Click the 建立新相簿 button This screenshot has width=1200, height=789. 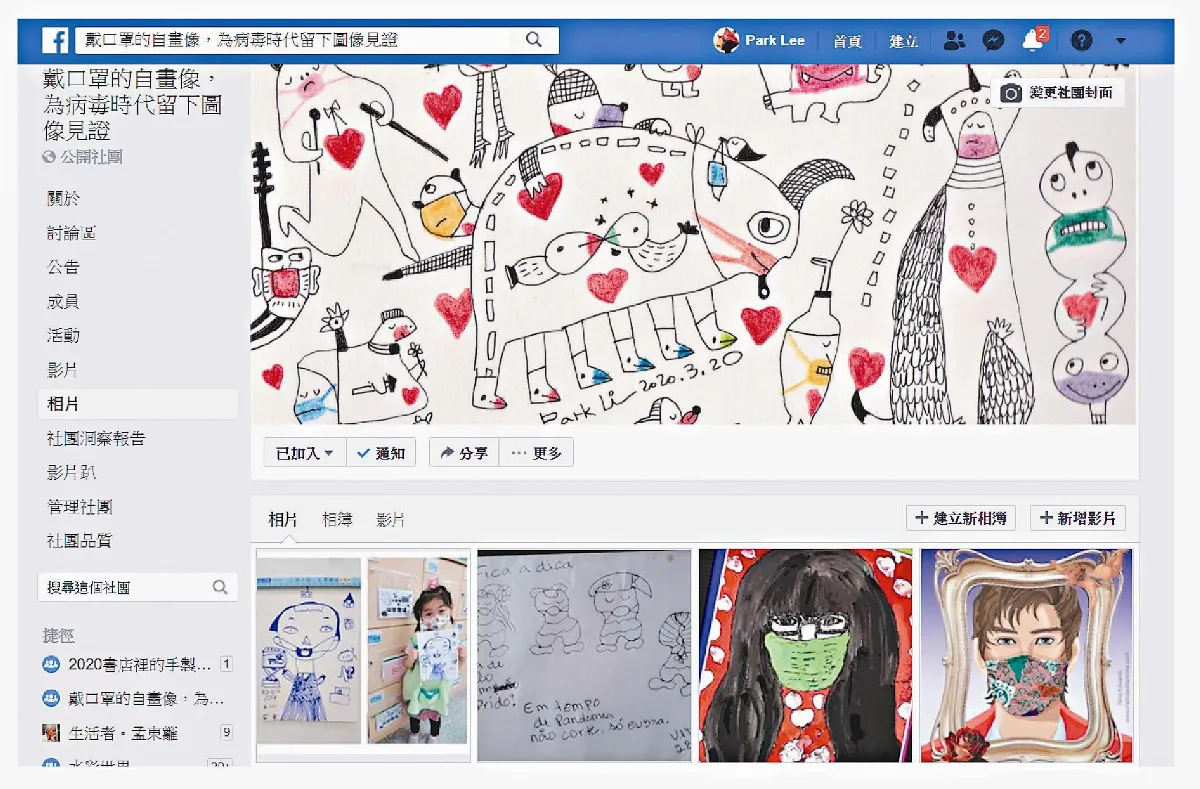tap(961, 518)
